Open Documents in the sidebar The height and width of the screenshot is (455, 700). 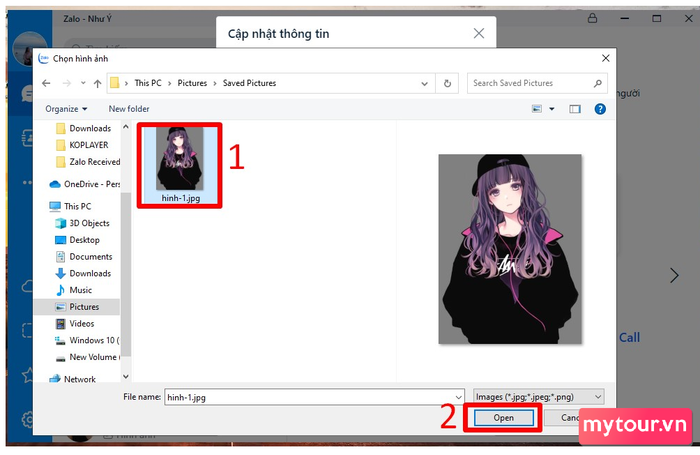click(x=83, y=257)
